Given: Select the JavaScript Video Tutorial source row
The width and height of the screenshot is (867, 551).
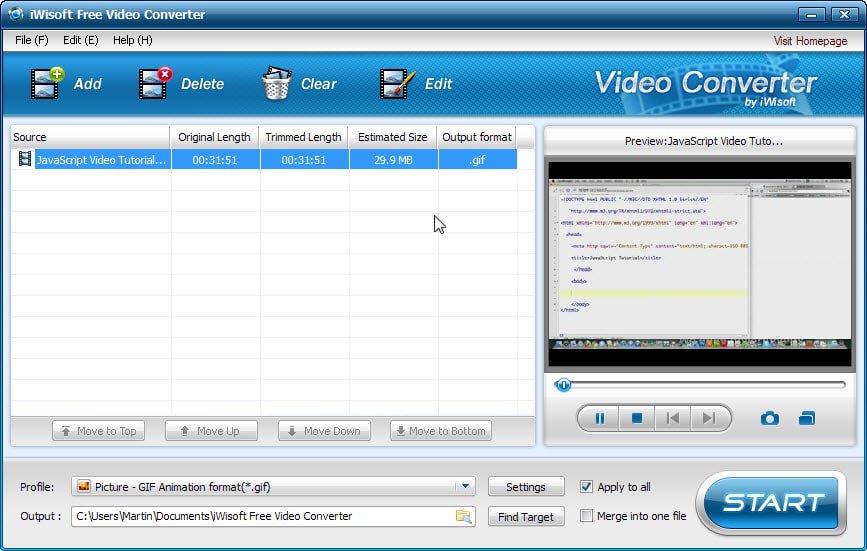Looking at the screenshot, I should pyautogui.click(x=264, y=160).
